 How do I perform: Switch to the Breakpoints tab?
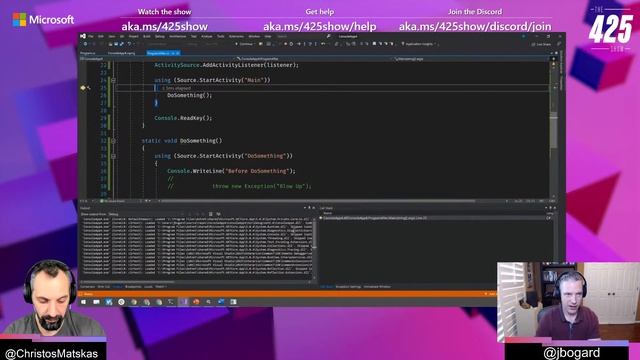pyautogui.click(x=133, y=287)
